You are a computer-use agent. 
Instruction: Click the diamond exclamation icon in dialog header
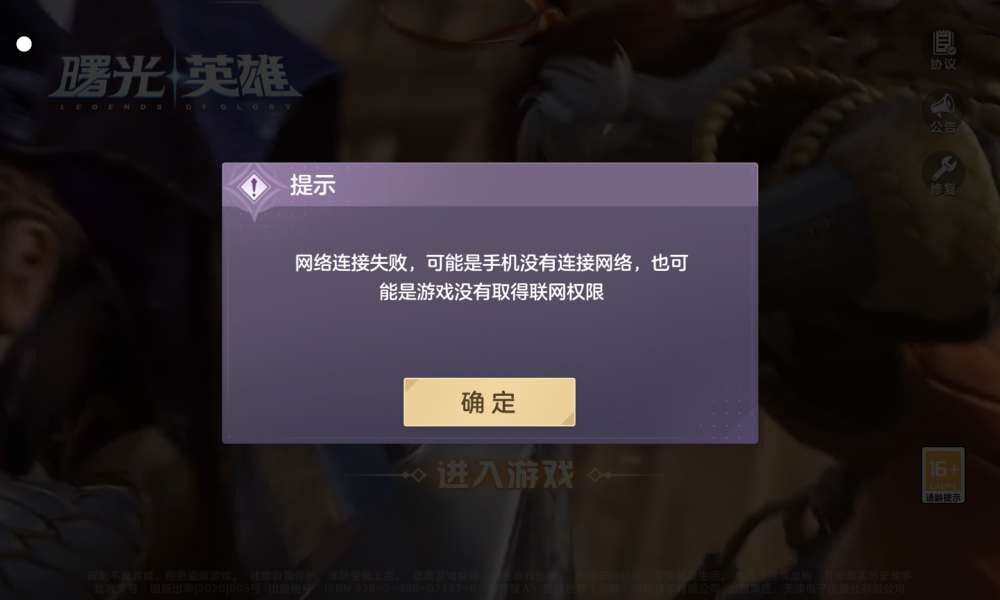pos(254,187)
